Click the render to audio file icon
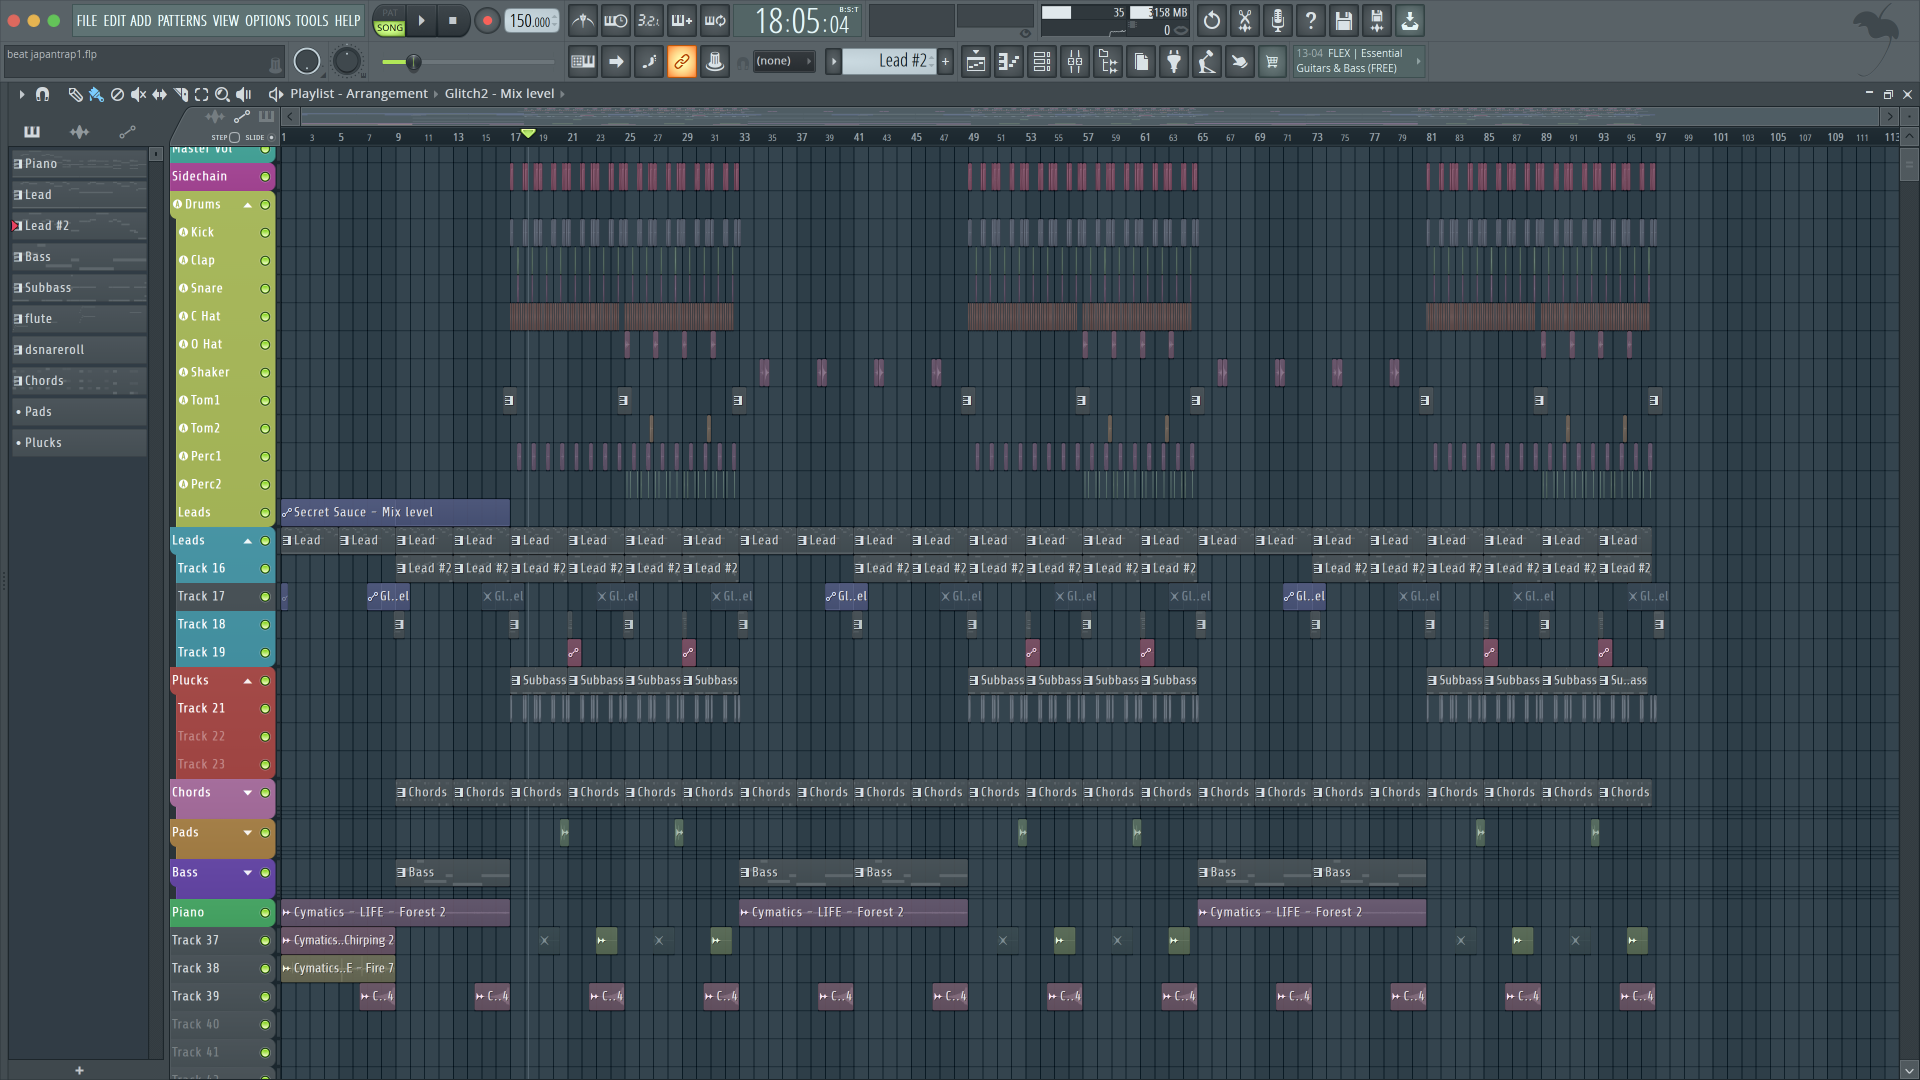The height and width of the screenshot is (1080, 1920). click(1377, 20)
